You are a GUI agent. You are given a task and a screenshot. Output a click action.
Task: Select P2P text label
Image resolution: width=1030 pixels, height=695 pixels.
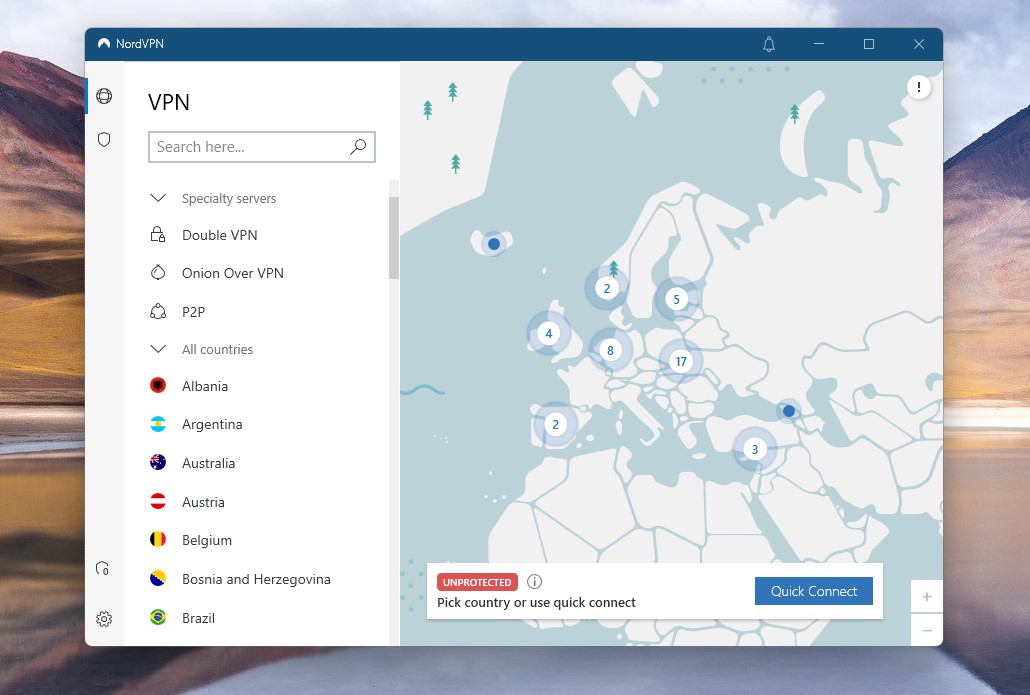(193, 312)
